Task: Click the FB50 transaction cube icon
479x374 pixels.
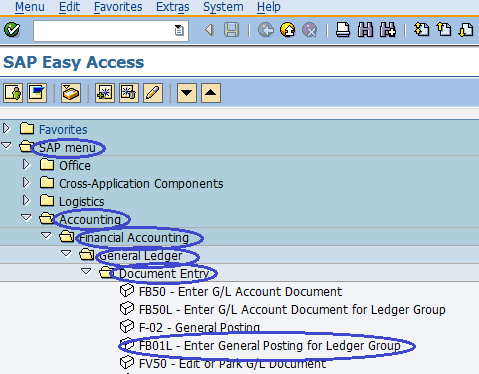Action: click(127, 291)
